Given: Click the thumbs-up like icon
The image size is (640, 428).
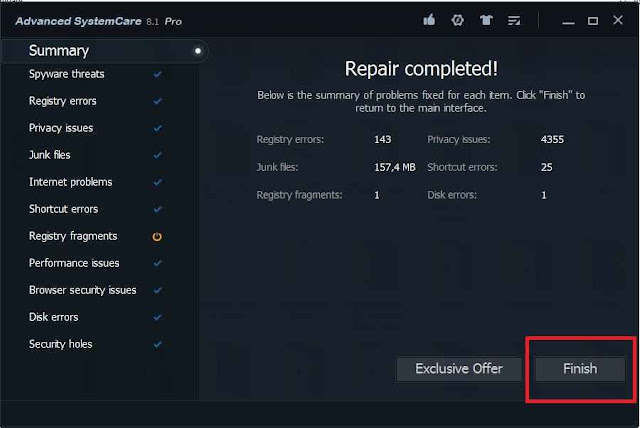Looking at the screenshot, I should coord(429,20).
